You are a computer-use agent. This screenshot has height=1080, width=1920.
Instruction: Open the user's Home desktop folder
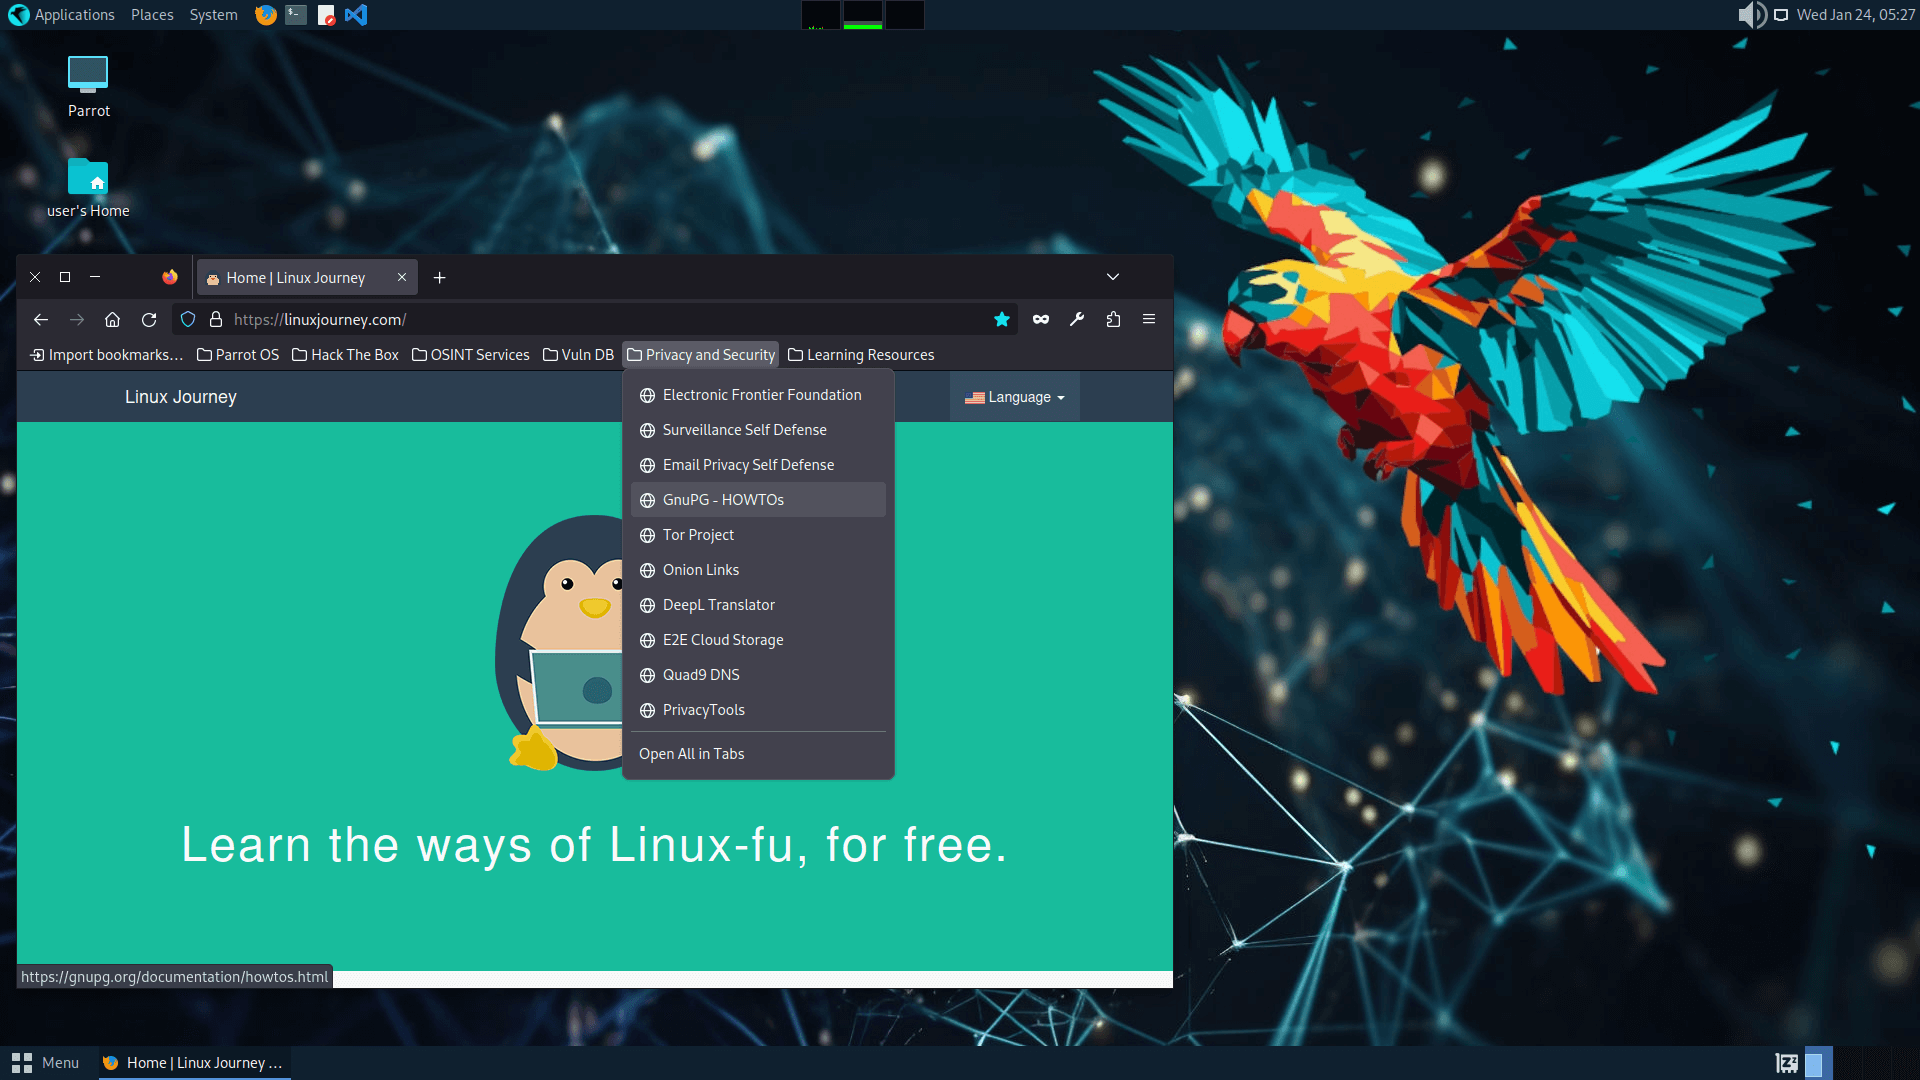(x=88, y=188)
